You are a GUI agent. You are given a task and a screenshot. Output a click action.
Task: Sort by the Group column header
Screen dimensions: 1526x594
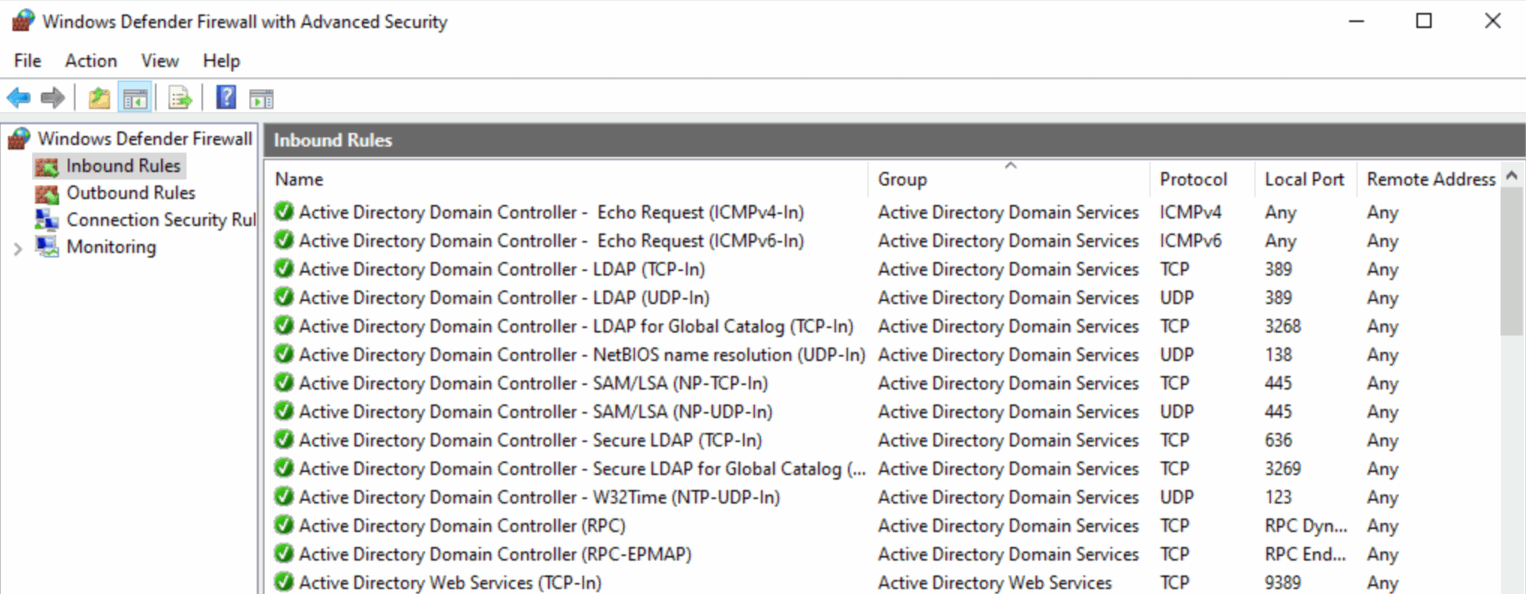click(x=902, y=180)
